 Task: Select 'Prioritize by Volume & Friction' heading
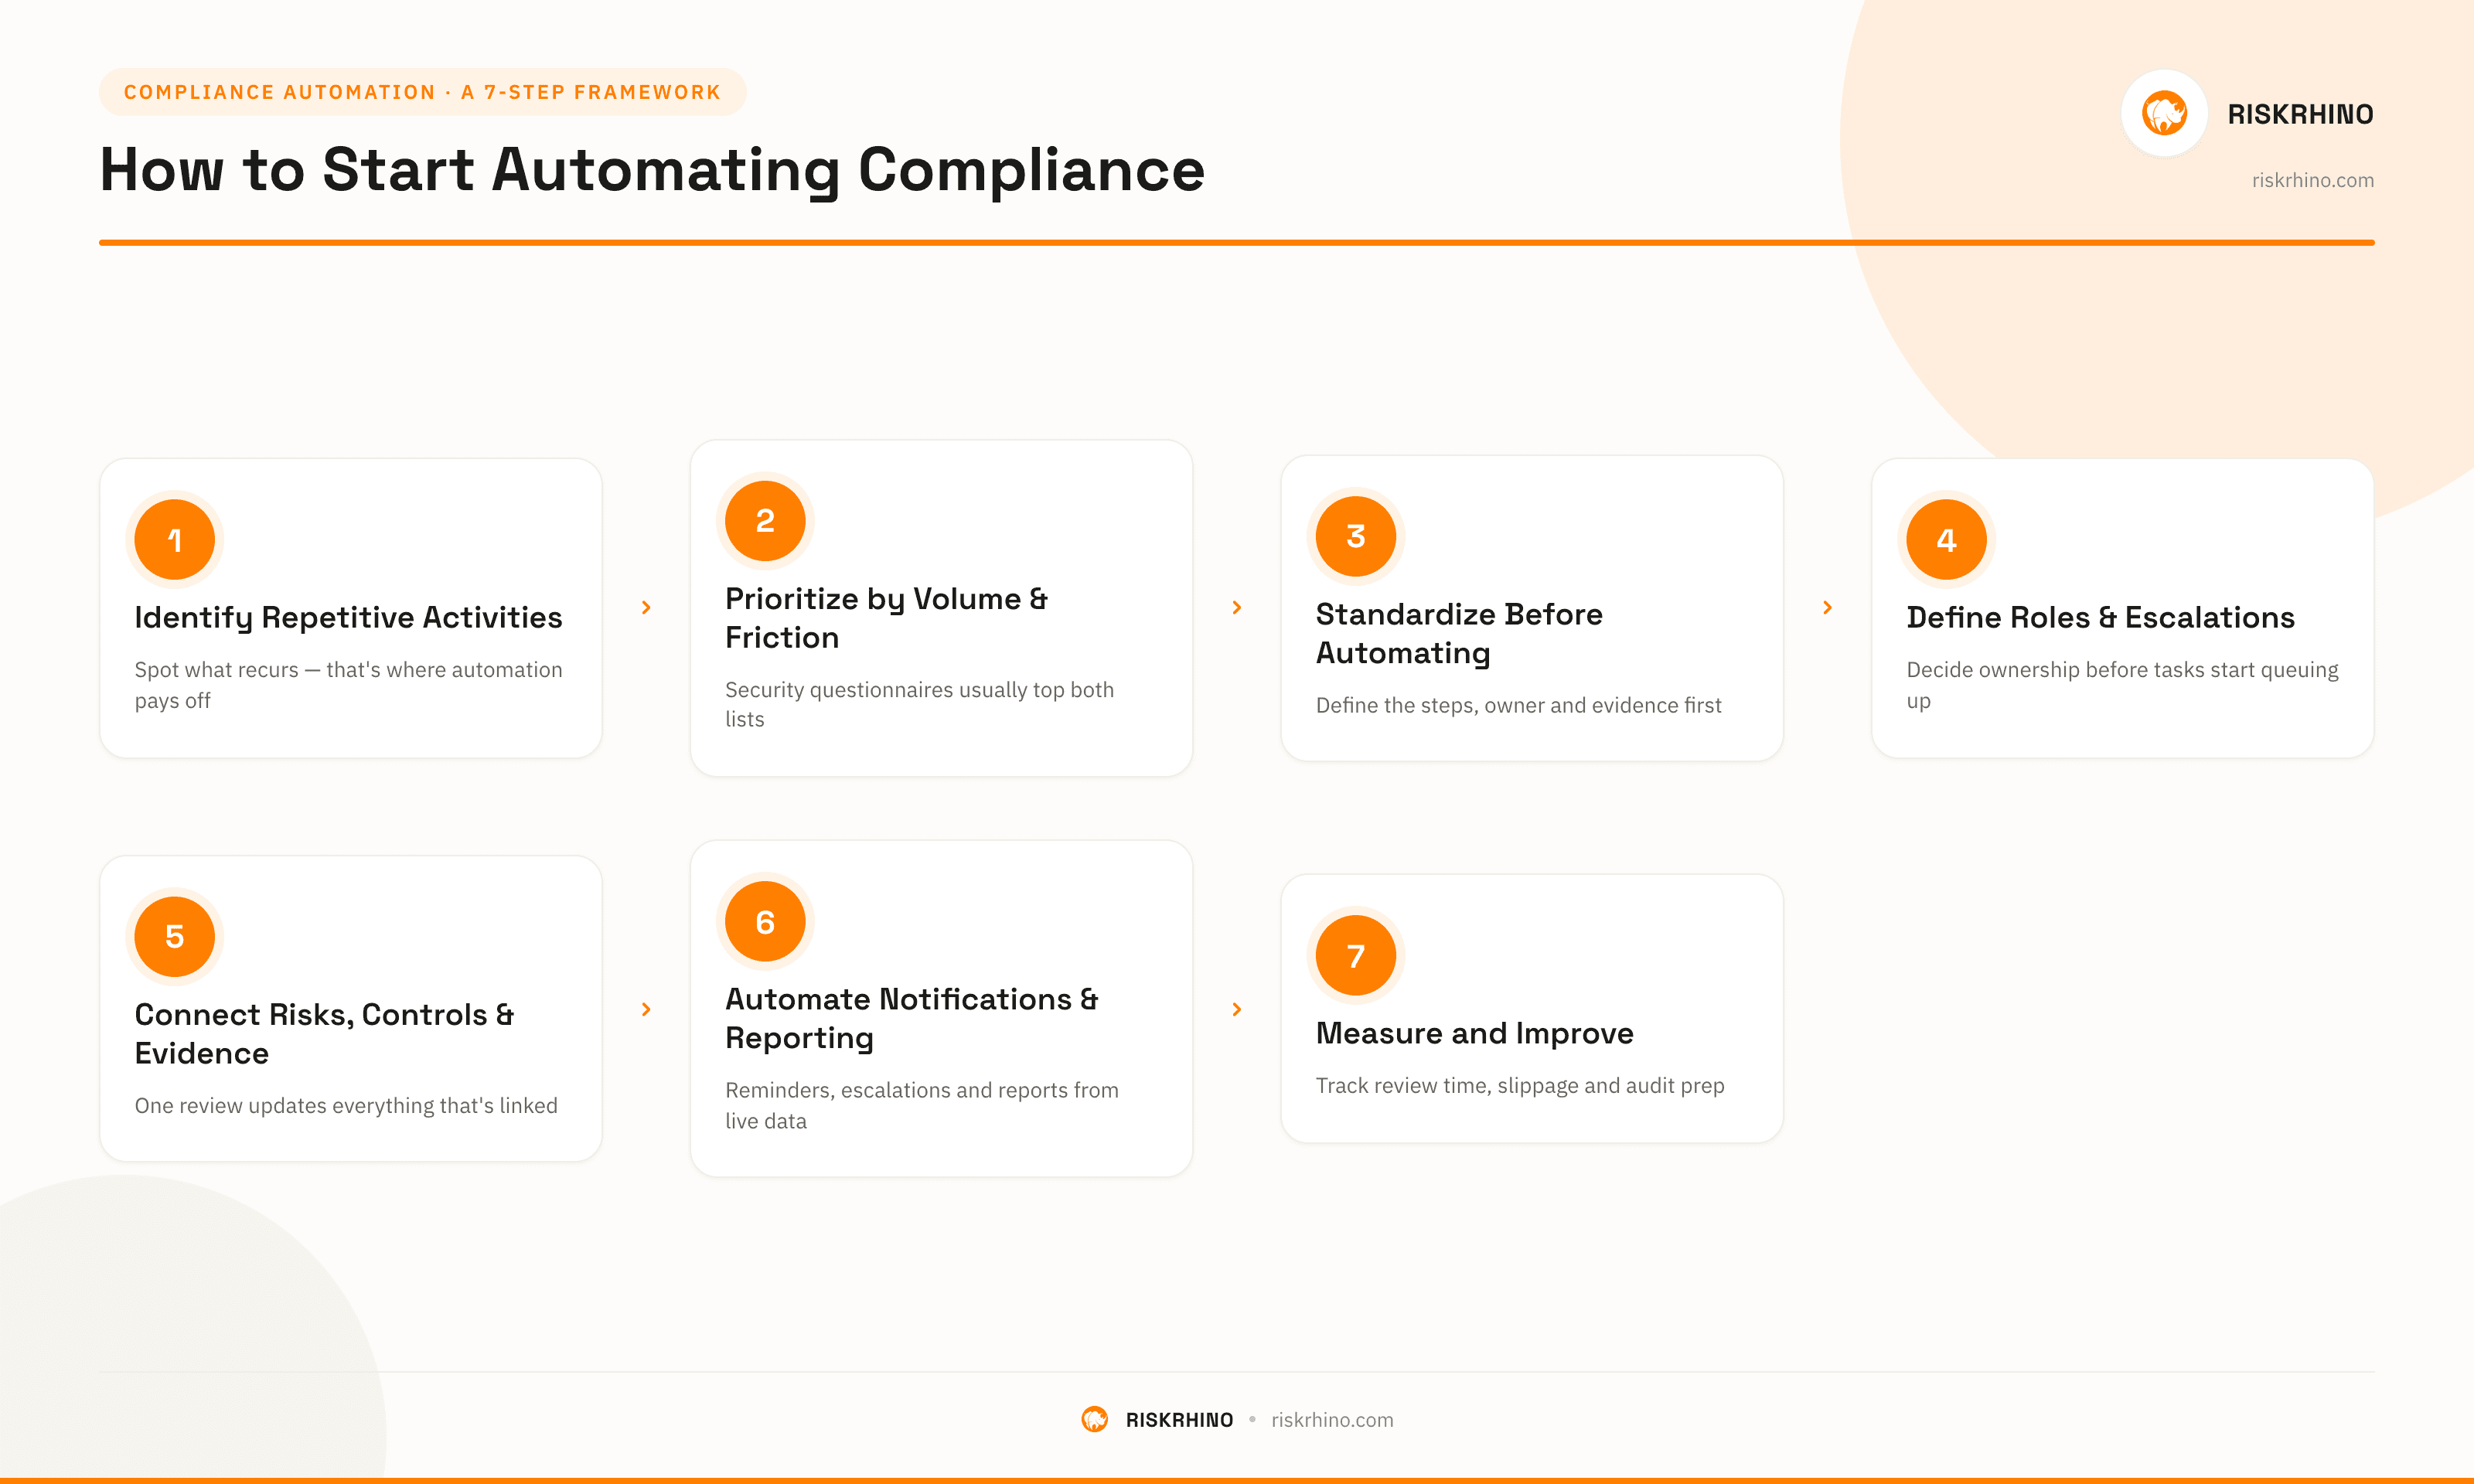click(x=886, y=618)
